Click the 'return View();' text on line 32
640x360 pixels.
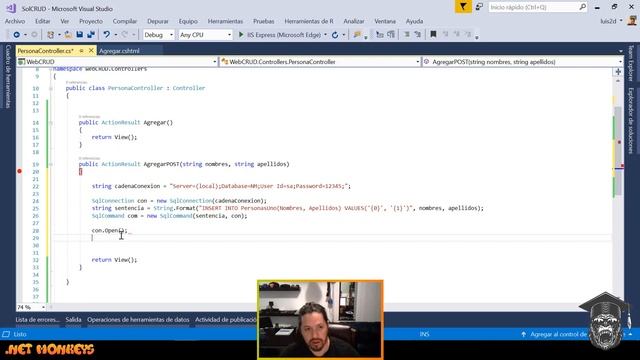[114, 260]
